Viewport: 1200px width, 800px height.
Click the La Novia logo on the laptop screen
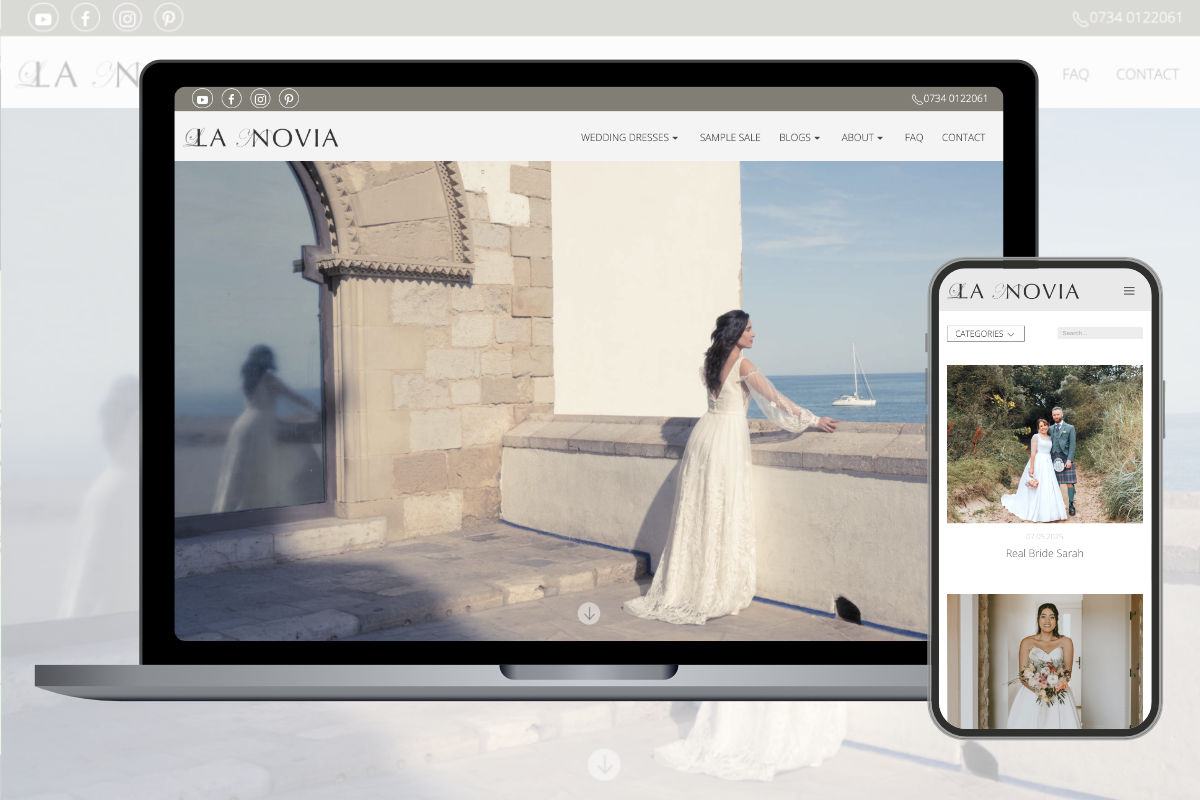[x=261, y=138]
